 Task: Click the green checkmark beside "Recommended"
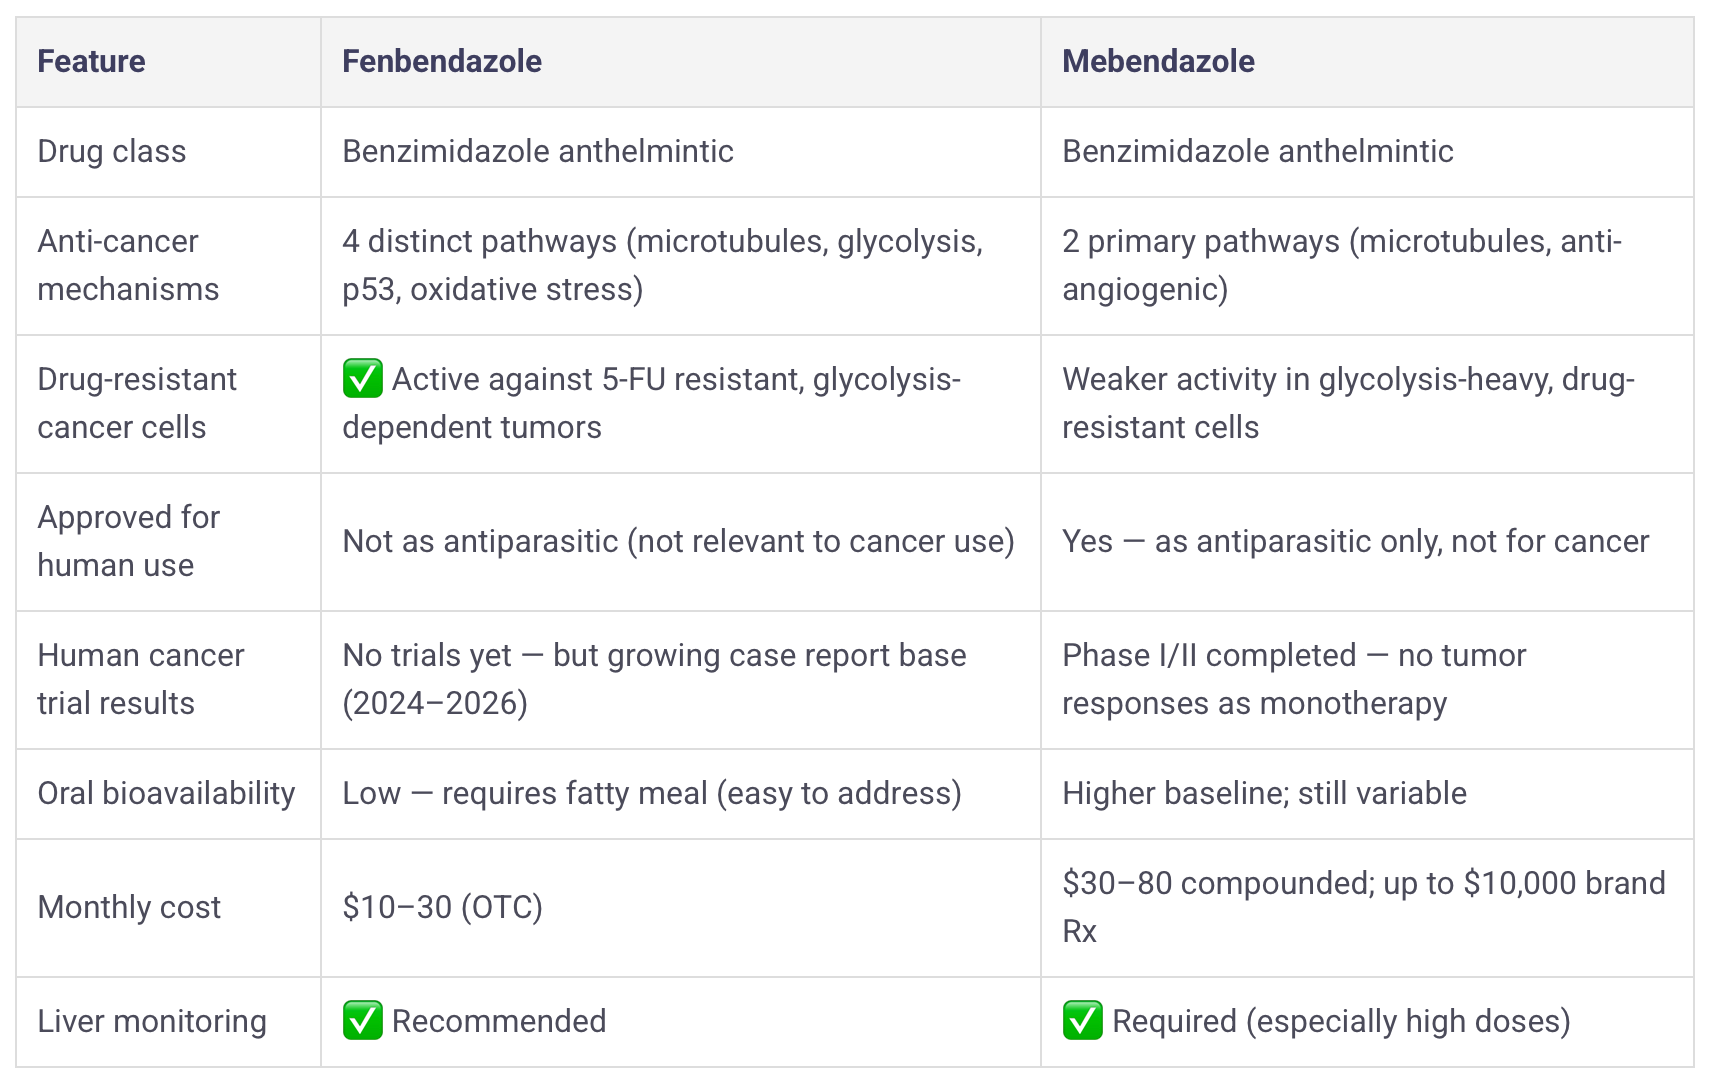pyautogui.click(x=362, y=1021)
